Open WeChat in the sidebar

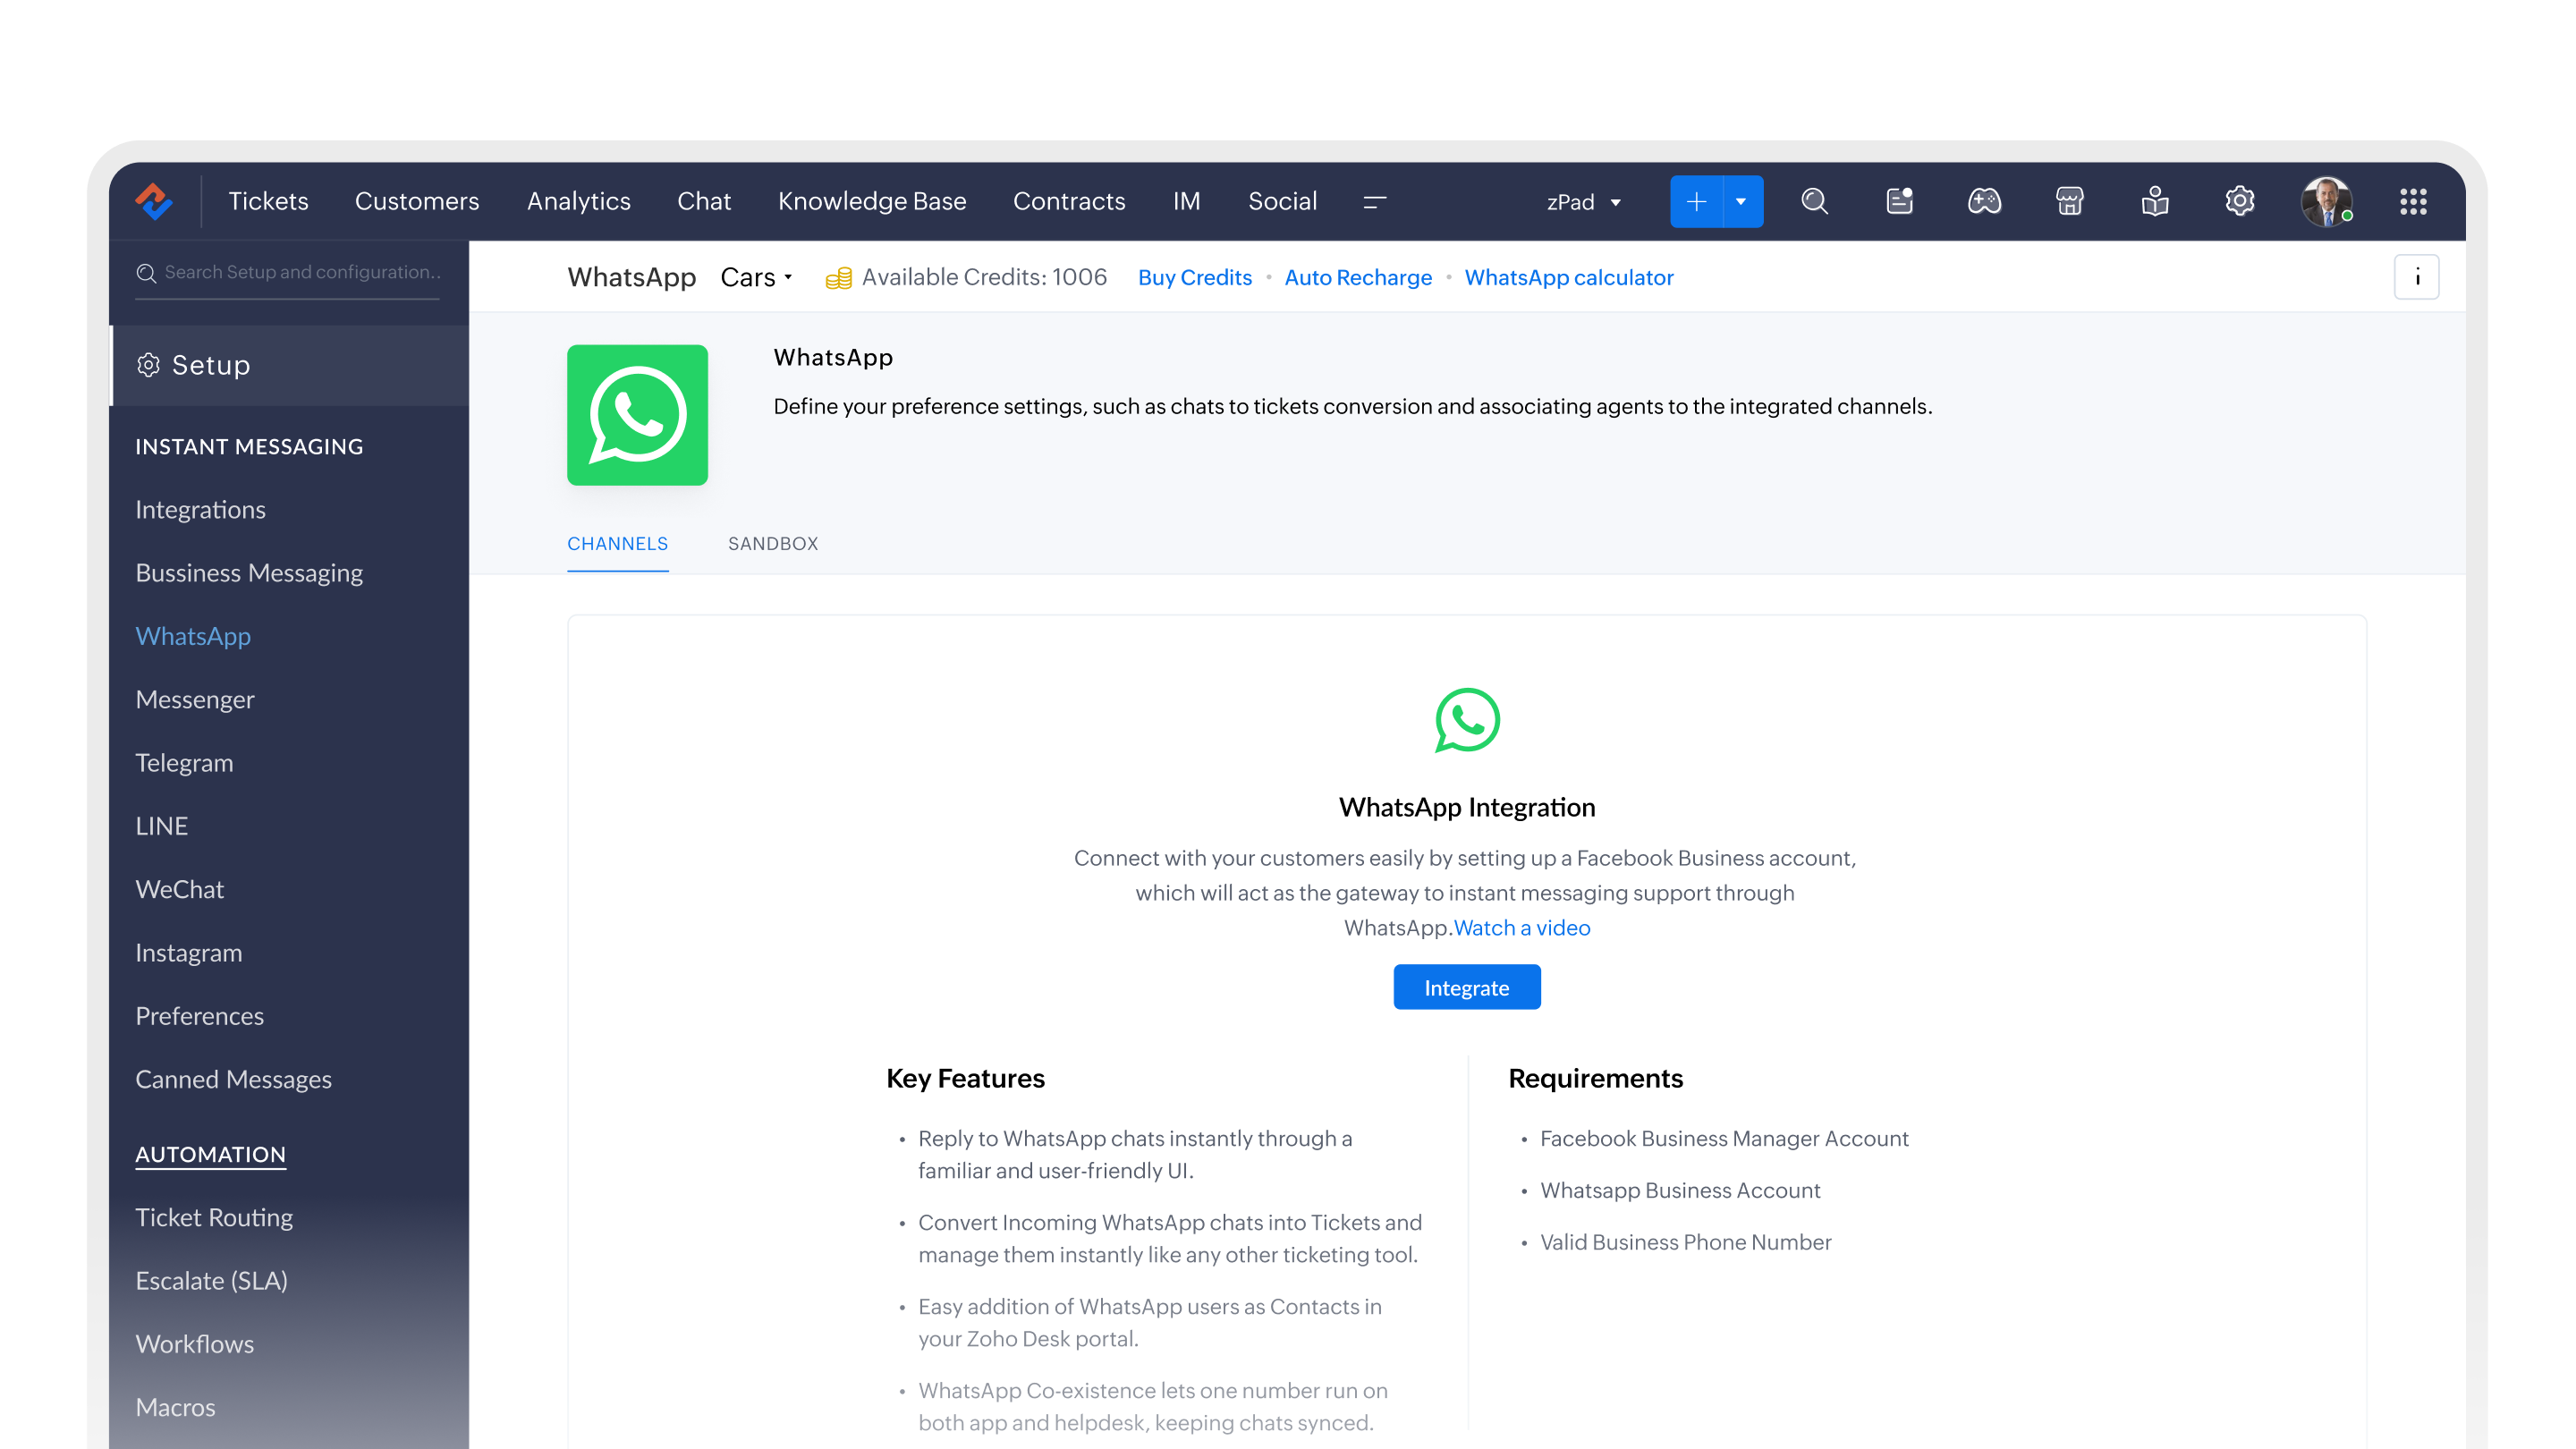point(179,889)
